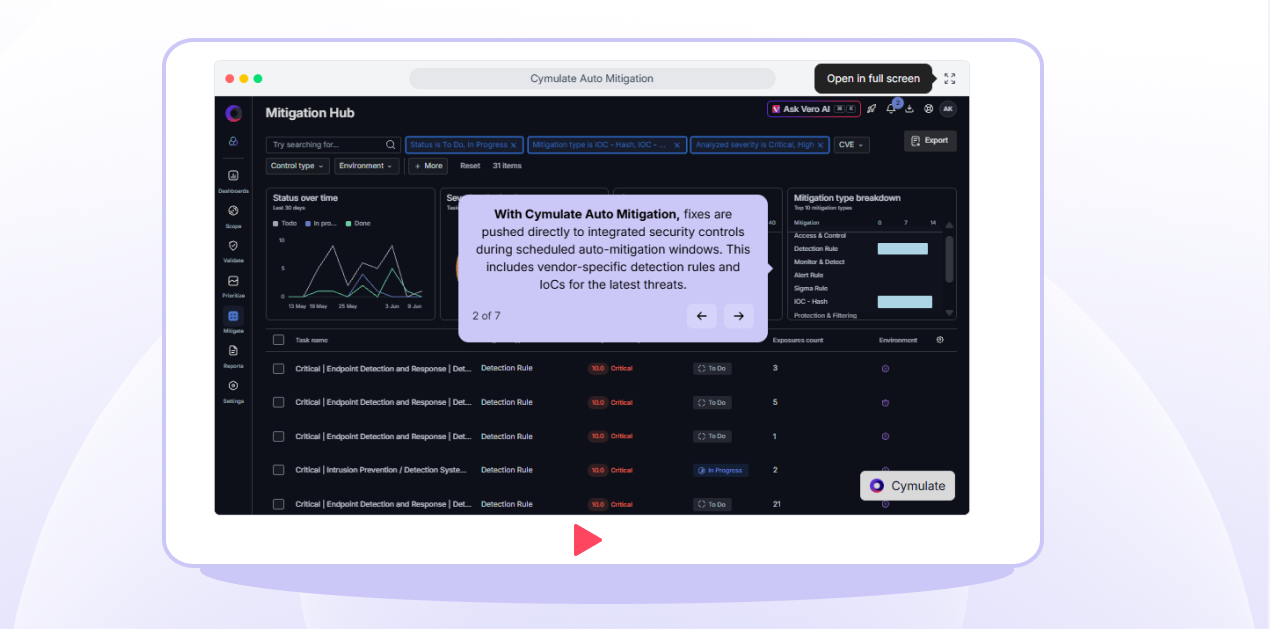Click Sigma Rule in the breakdown list
Image resolution: width=1270 pixels, height=629 pixels.
809,289
